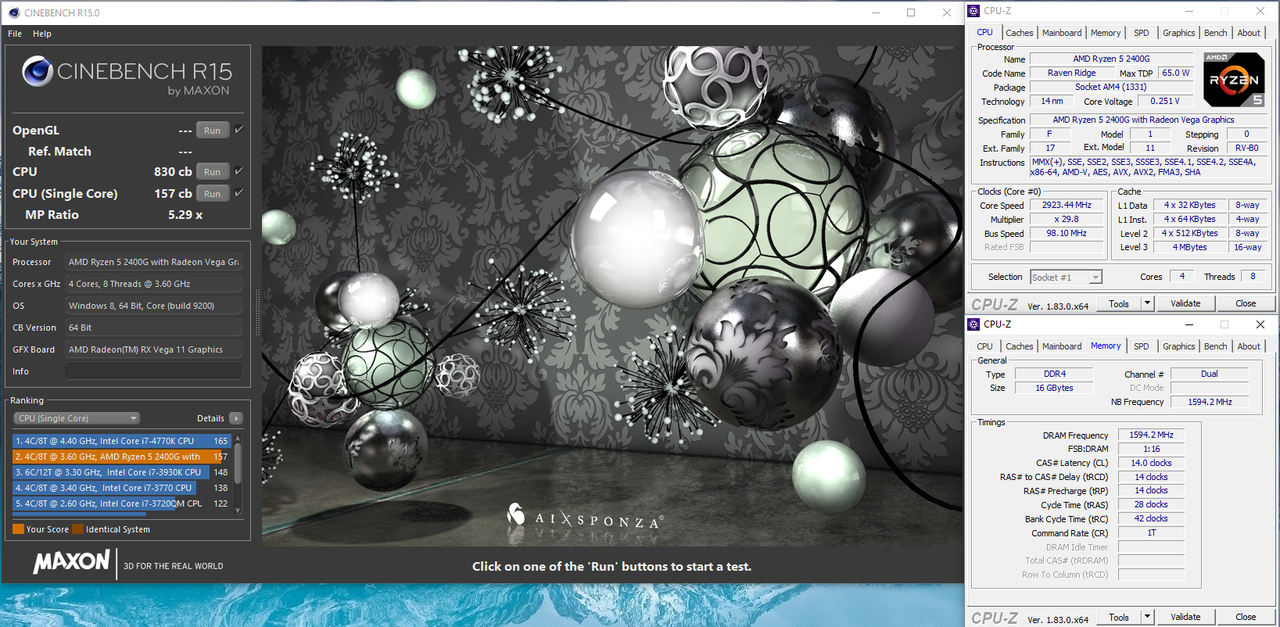The height and width of the screenshot is (627, 1280).
Task: Switch to Memory tab in upper CPU-Z
Action: coord(1105,33)
